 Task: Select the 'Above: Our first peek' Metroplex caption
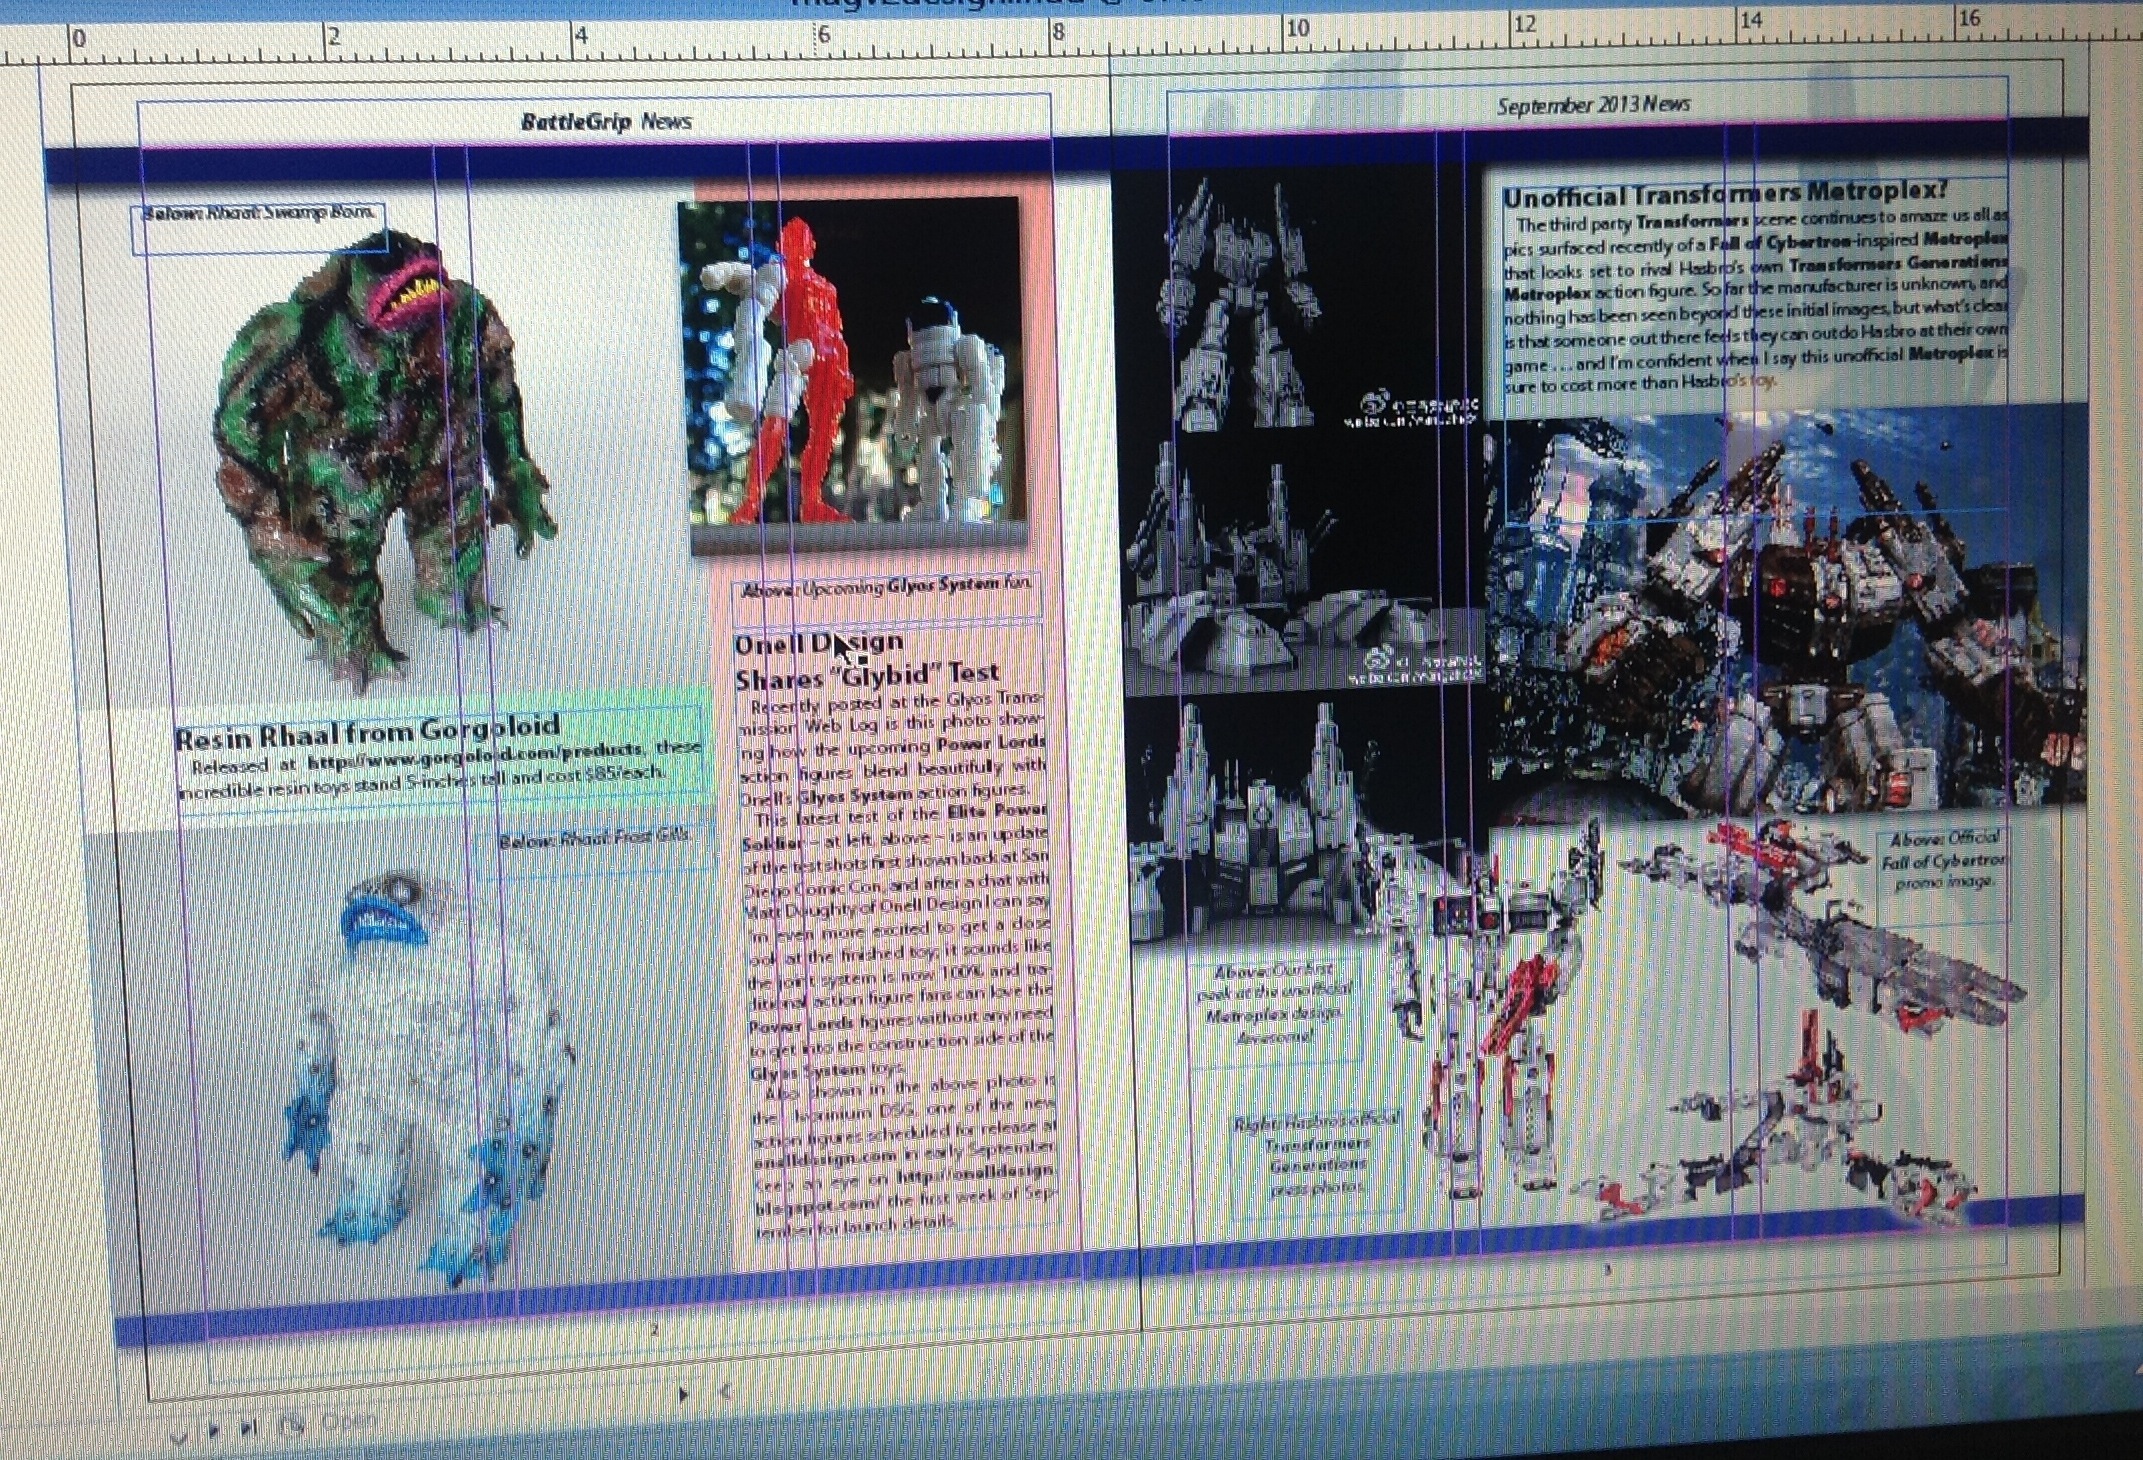coord(1274,1003)
